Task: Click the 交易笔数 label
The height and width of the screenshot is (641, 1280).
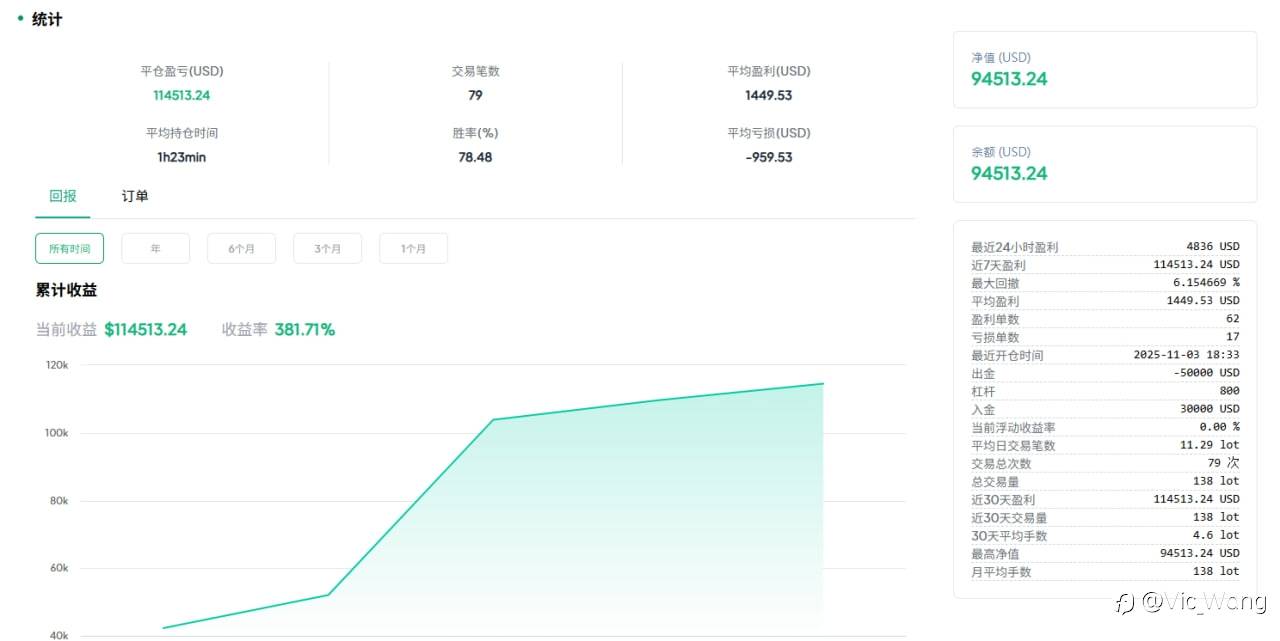Action: (475, 71)
